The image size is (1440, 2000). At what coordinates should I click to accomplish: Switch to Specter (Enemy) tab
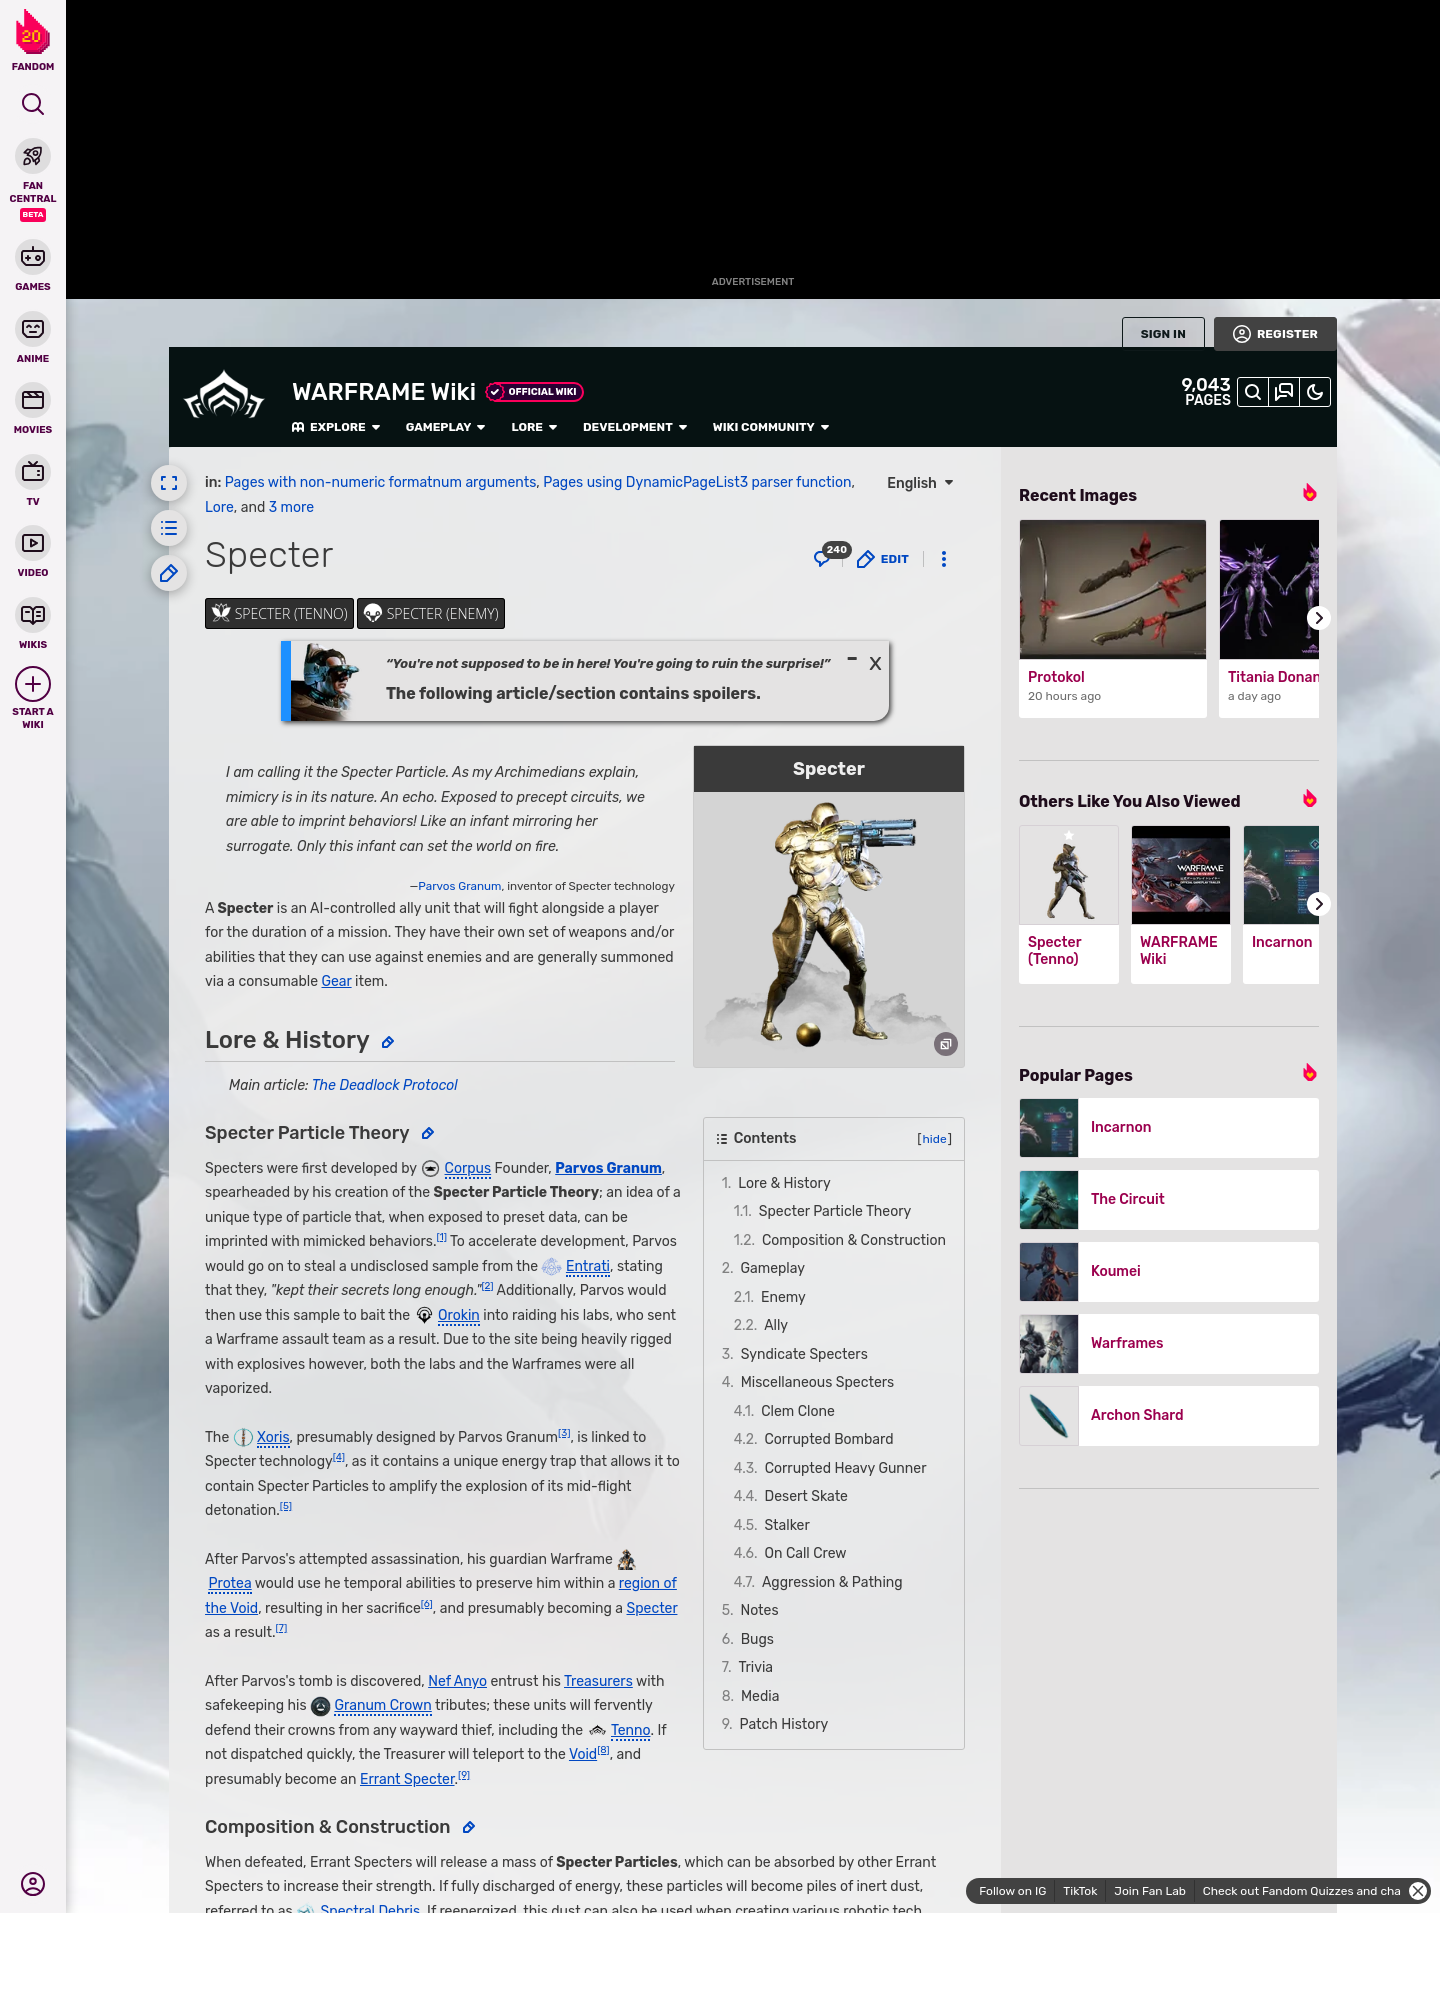tap(431, 614)
